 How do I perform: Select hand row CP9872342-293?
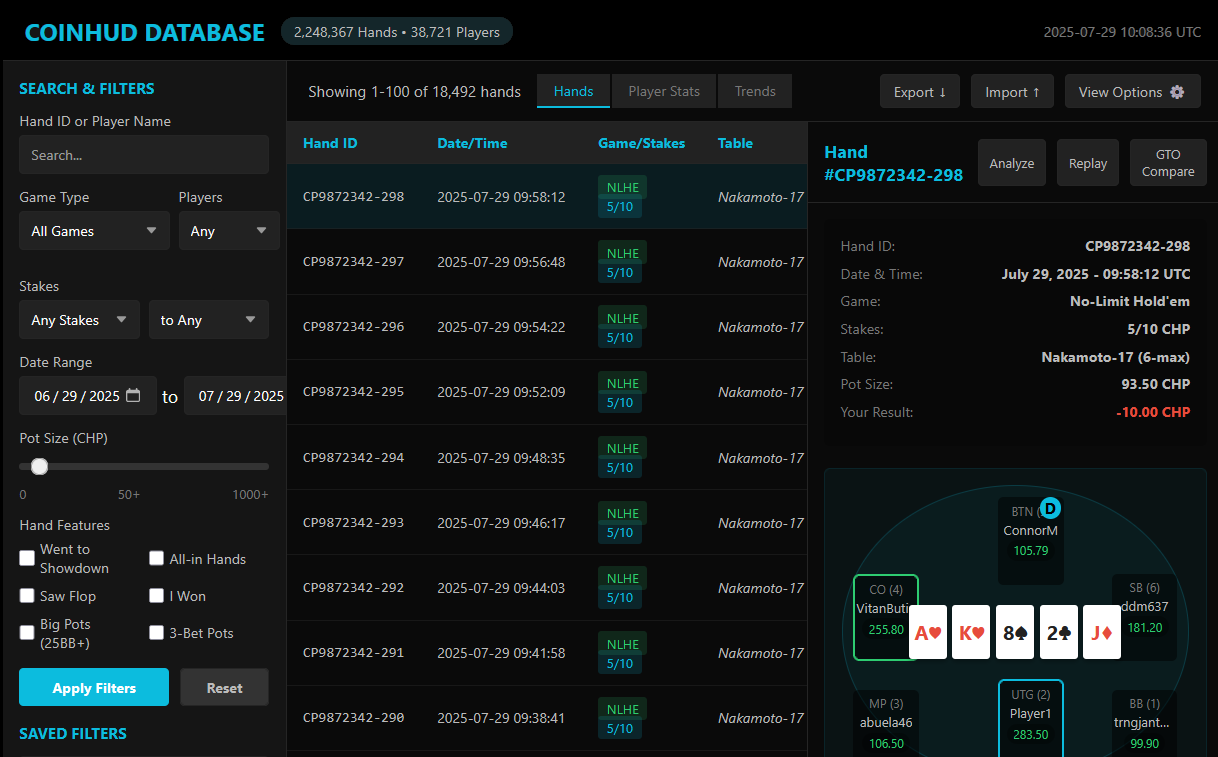coord(547,522)
